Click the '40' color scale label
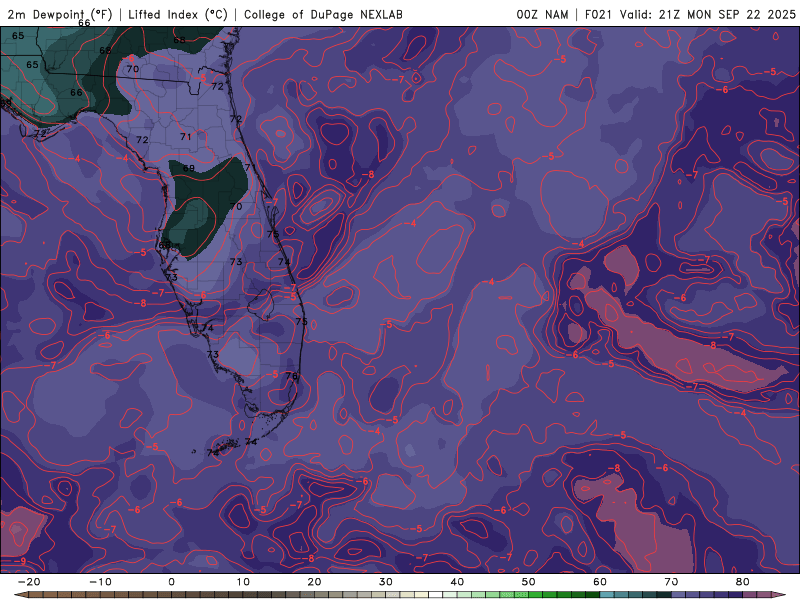 [457, 582]
